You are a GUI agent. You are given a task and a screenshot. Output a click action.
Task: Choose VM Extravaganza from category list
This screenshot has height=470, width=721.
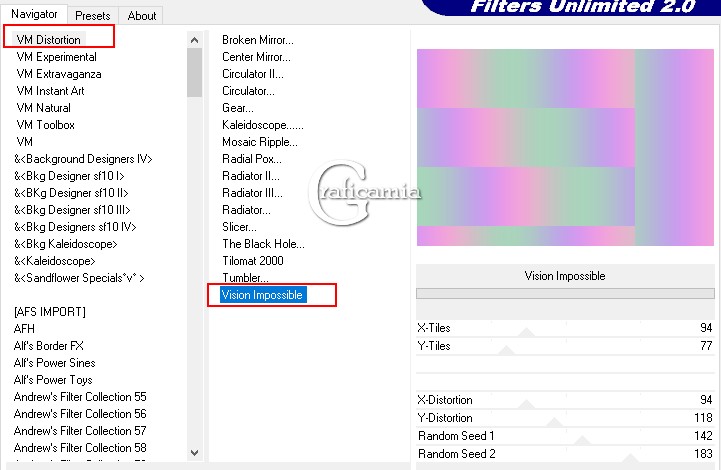coord(58,74)
